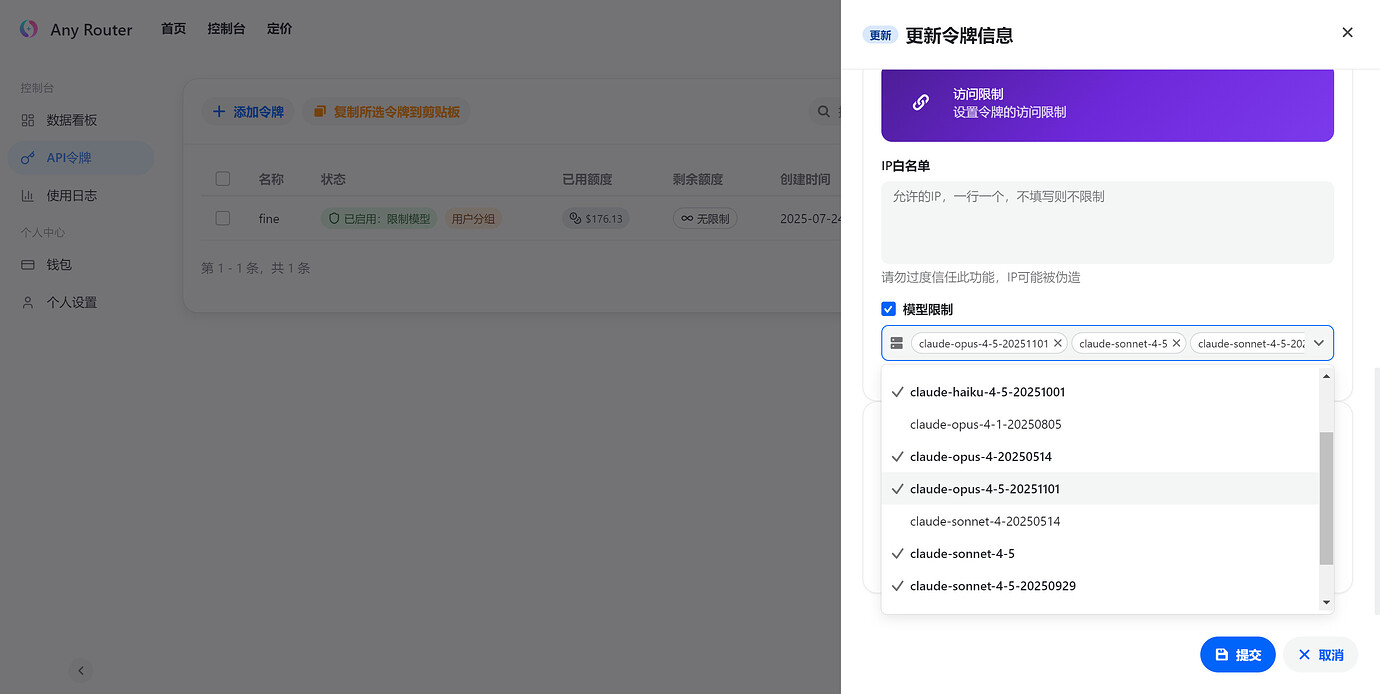Open the 定价 pricing page
This screenshot has width=1380, height=694.
pos(279,29)
